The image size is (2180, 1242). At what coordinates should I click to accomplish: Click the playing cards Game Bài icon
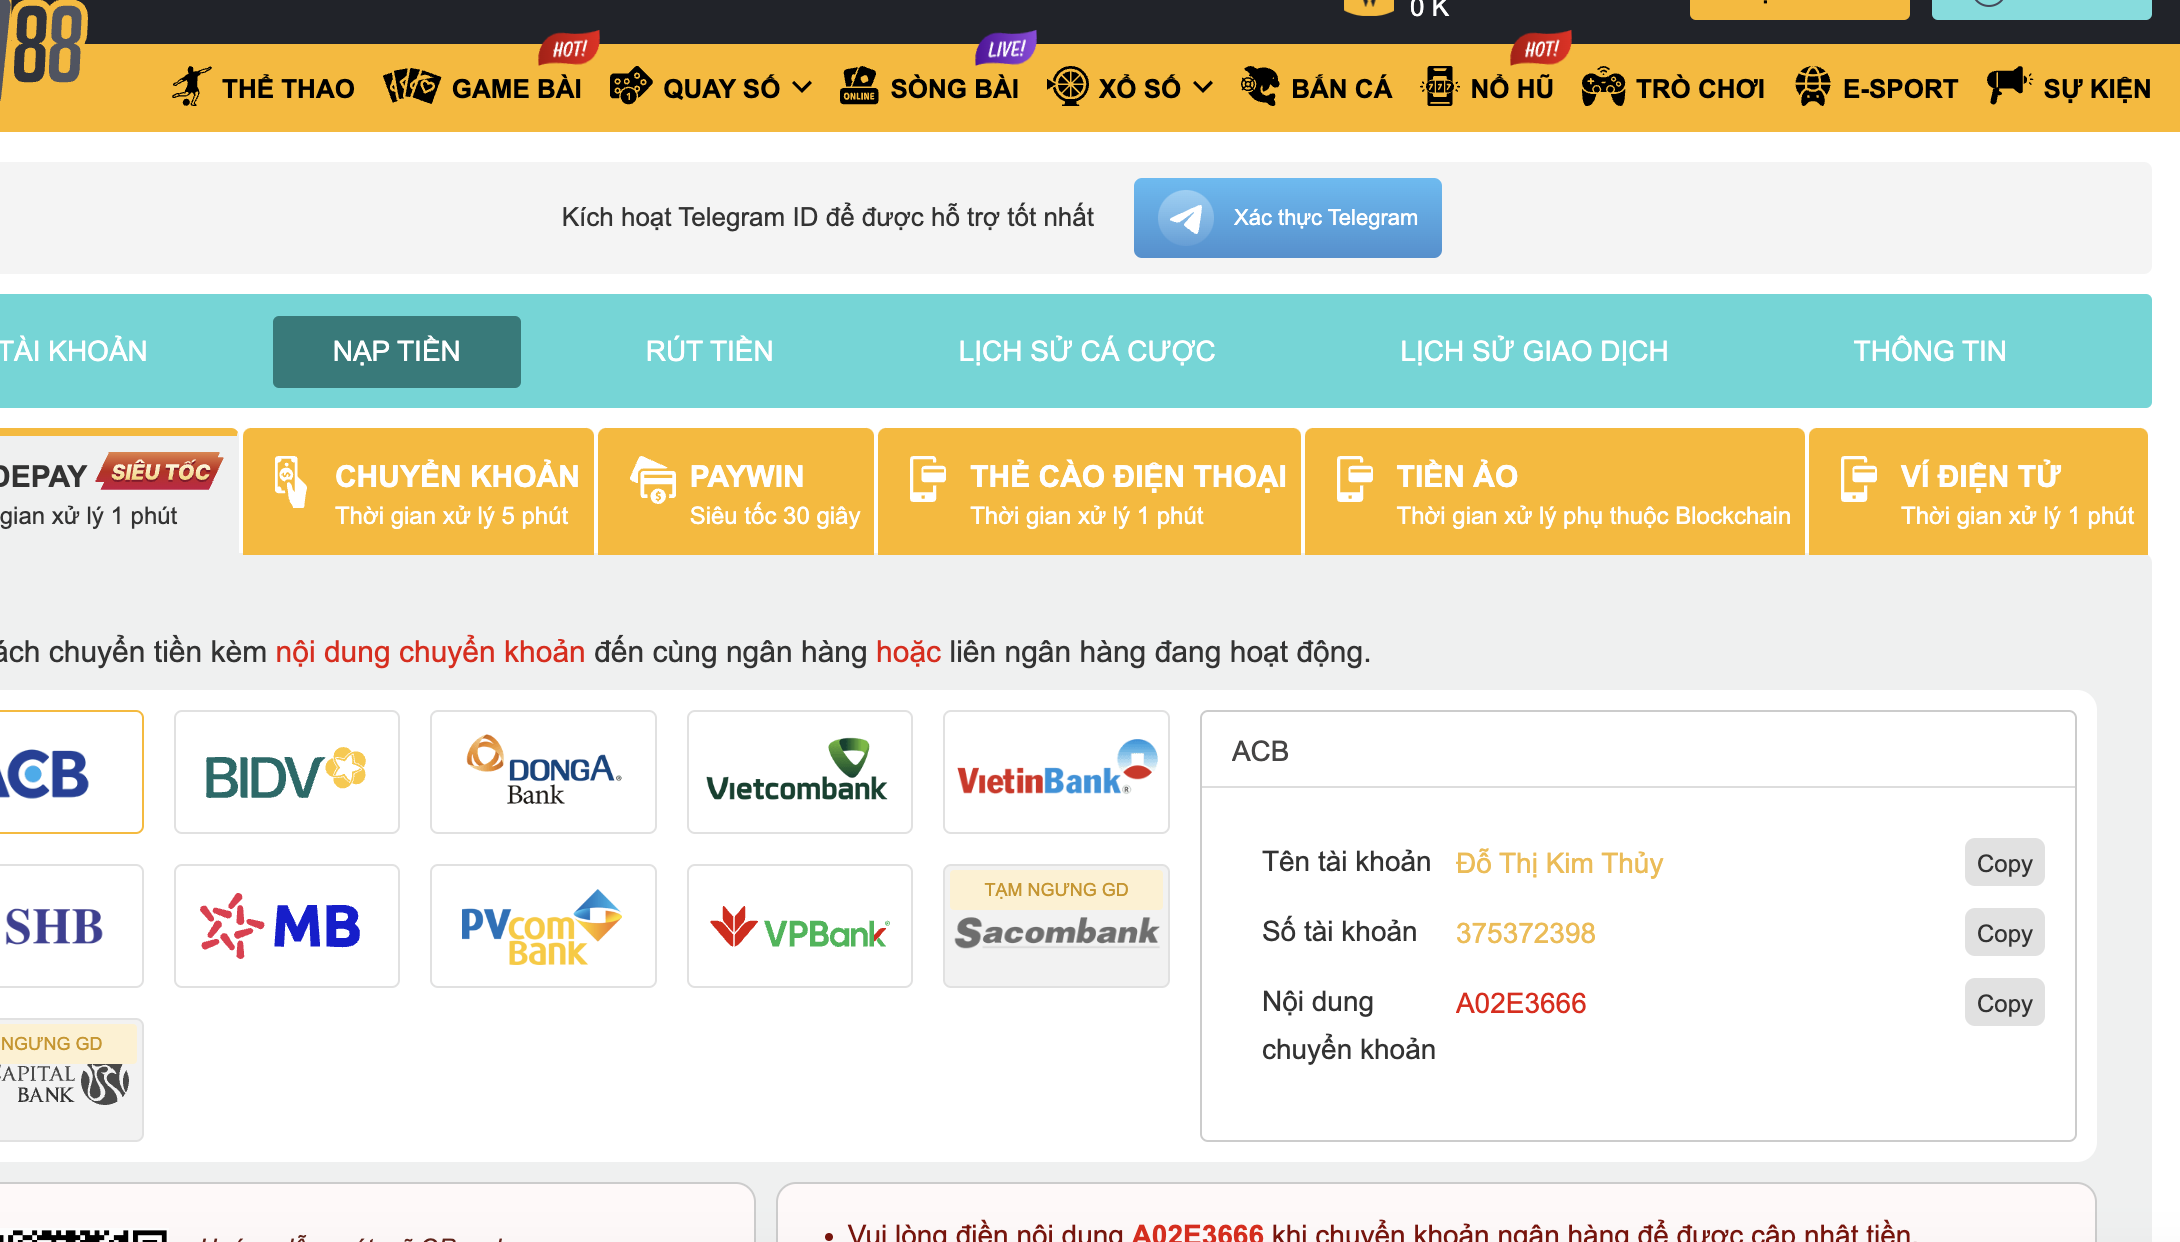click(411, 87)
